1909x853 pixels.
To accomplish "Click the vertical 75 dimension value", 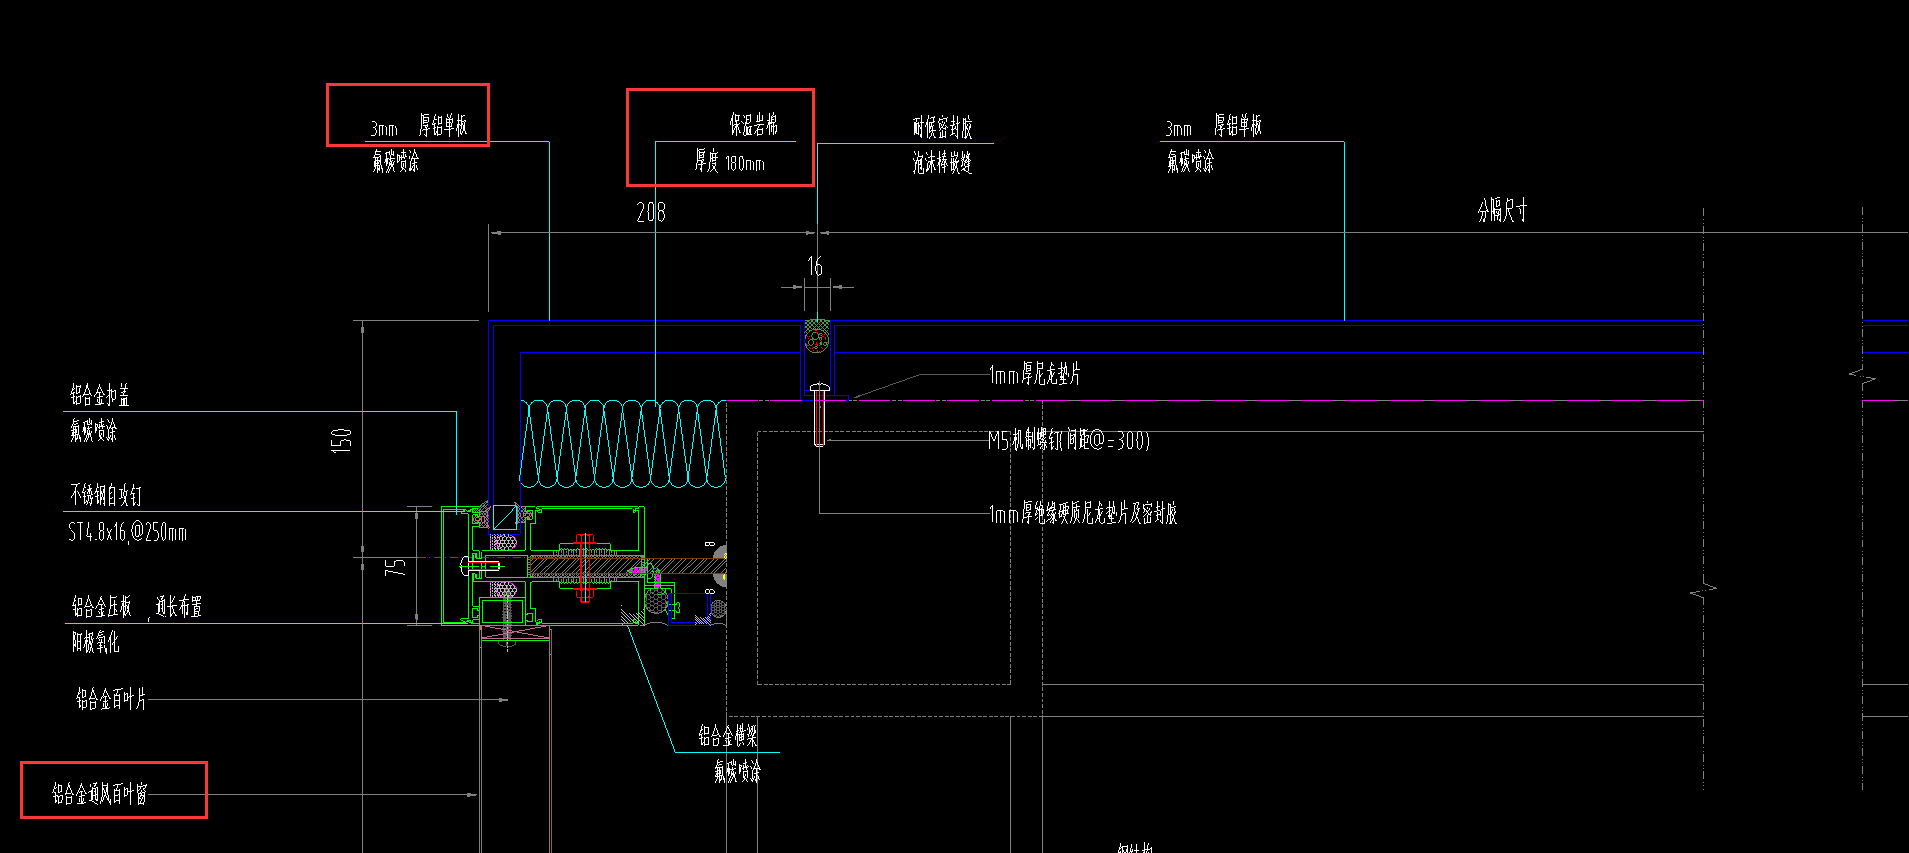I will click(x=396, y=566).
